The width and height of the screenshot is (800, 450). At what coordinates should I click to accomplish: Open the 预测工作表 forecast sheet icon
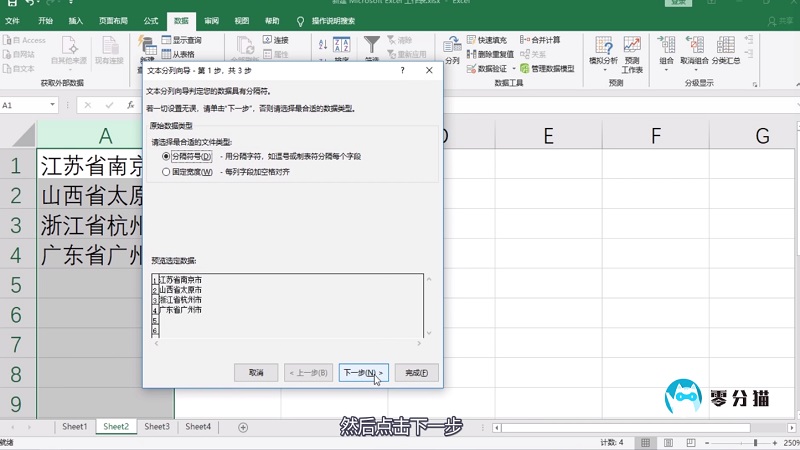(632, 53)
